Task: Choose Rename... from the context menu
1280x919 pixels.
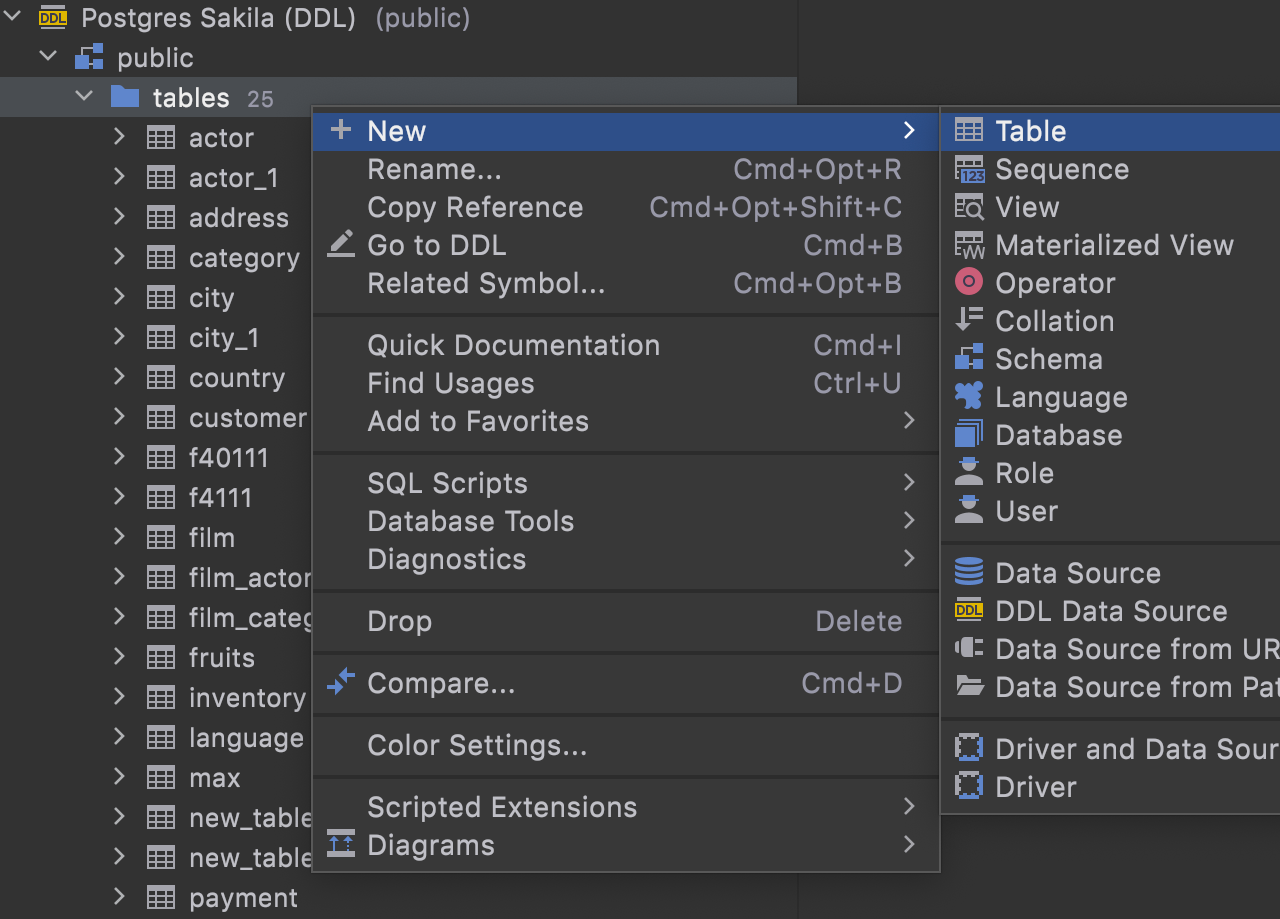Action: click(x=435, y=170)
